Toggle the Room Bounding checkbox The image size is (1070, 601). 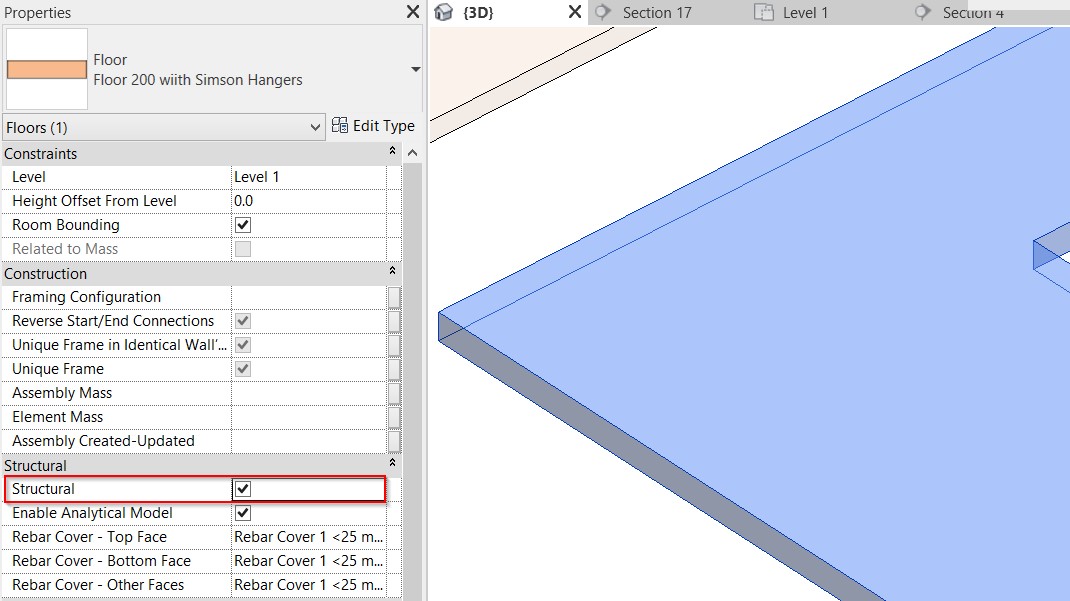click(242, 225)
